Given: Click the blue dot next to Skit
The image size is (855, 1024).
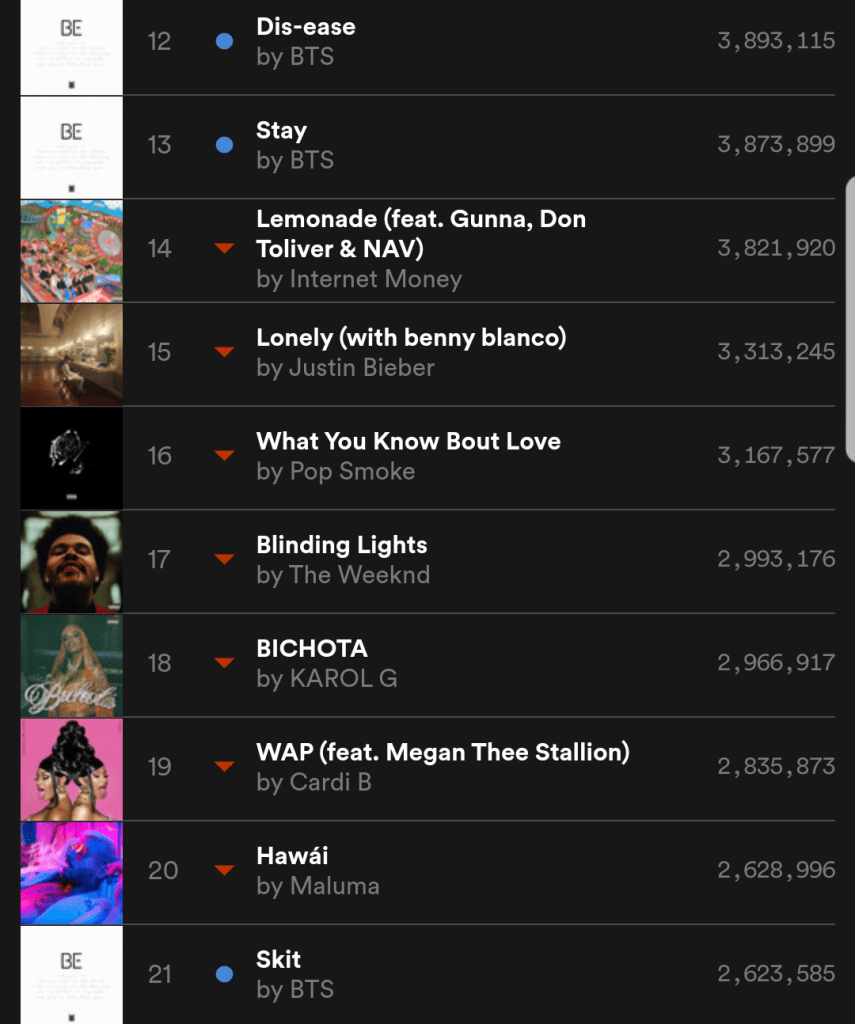Looking at the screenshot, I should 225,974.
